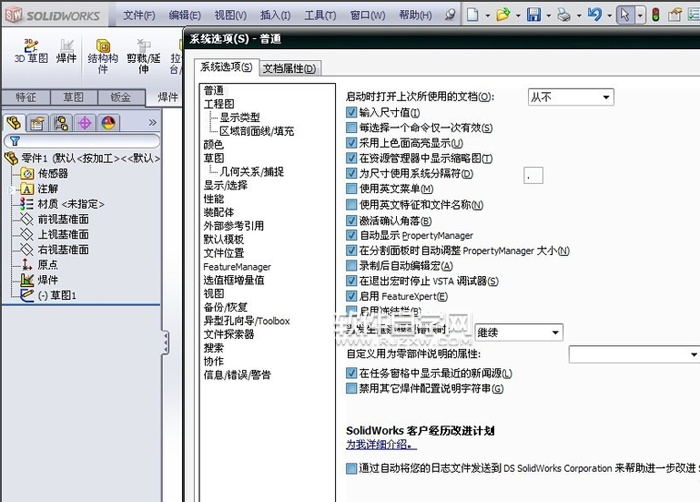Toggle 输入尺寸值 checkbox
This screenshot has height=502, width=700.
(352, 112)
